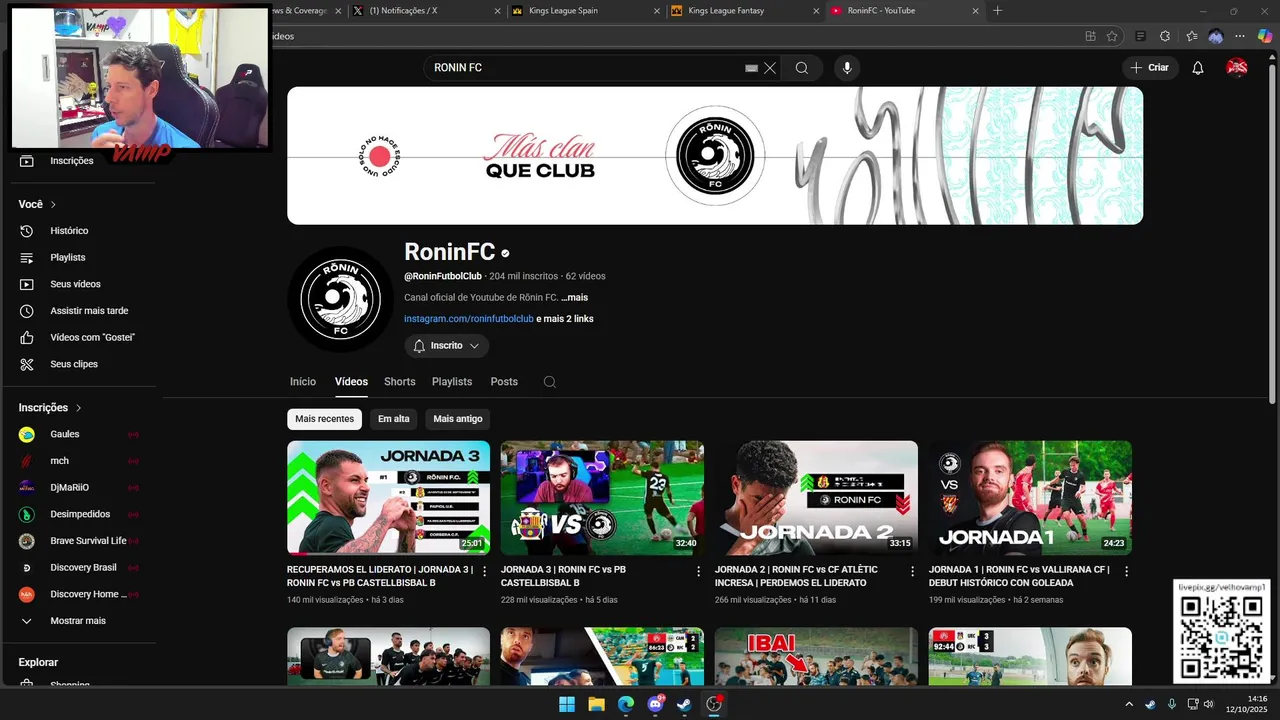The image size is (1280, 720).
Task: Open options for JORNADA 2 Atlètic Incresa video
Action: click(913, 571)
